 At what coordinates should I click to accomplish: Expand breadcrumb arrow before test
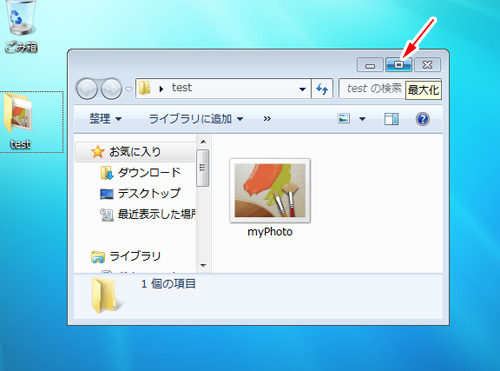point(161,89)
